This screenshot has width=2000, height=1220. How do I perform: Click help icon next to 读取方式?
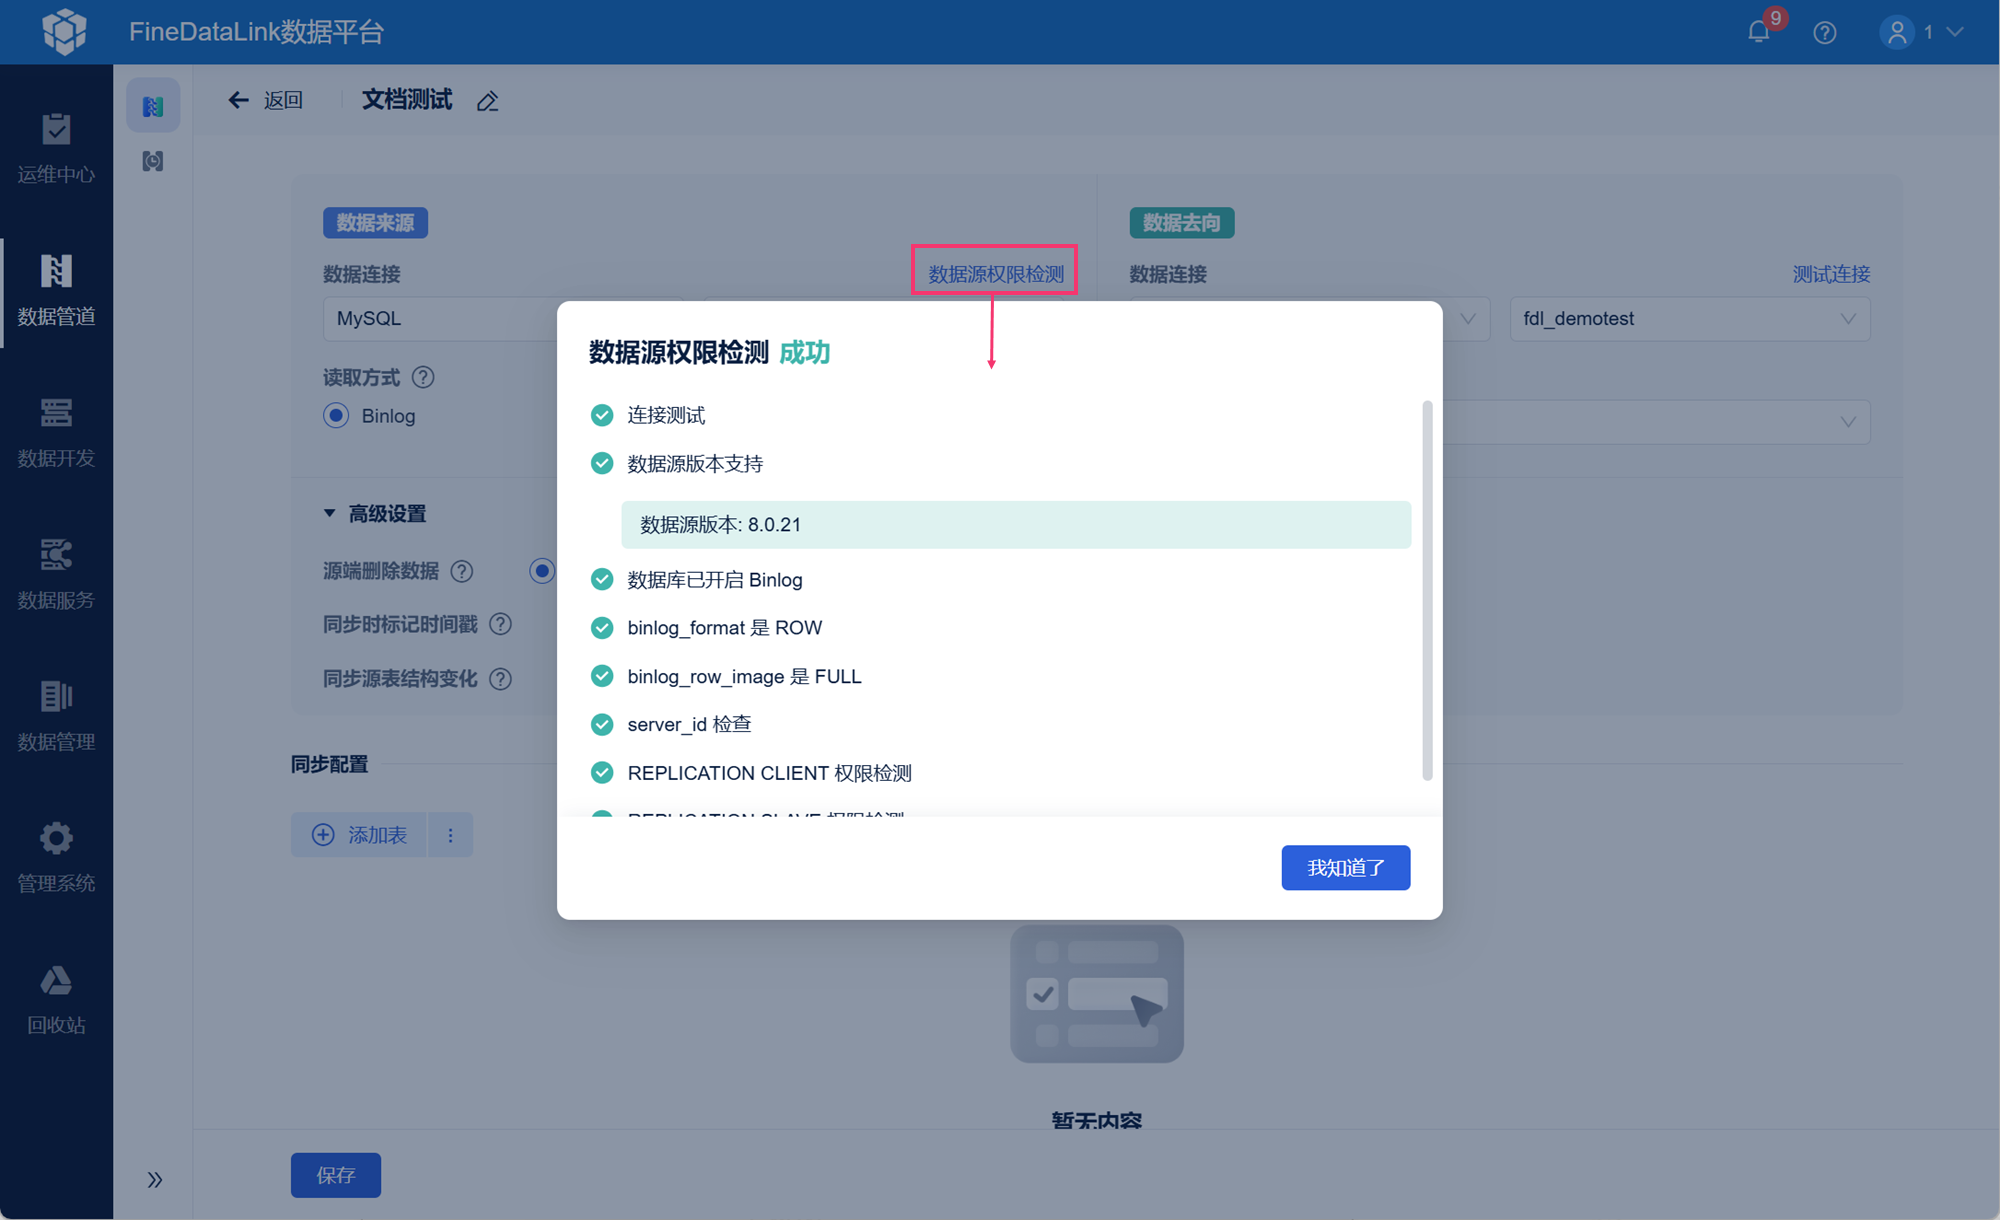(423, 377)
